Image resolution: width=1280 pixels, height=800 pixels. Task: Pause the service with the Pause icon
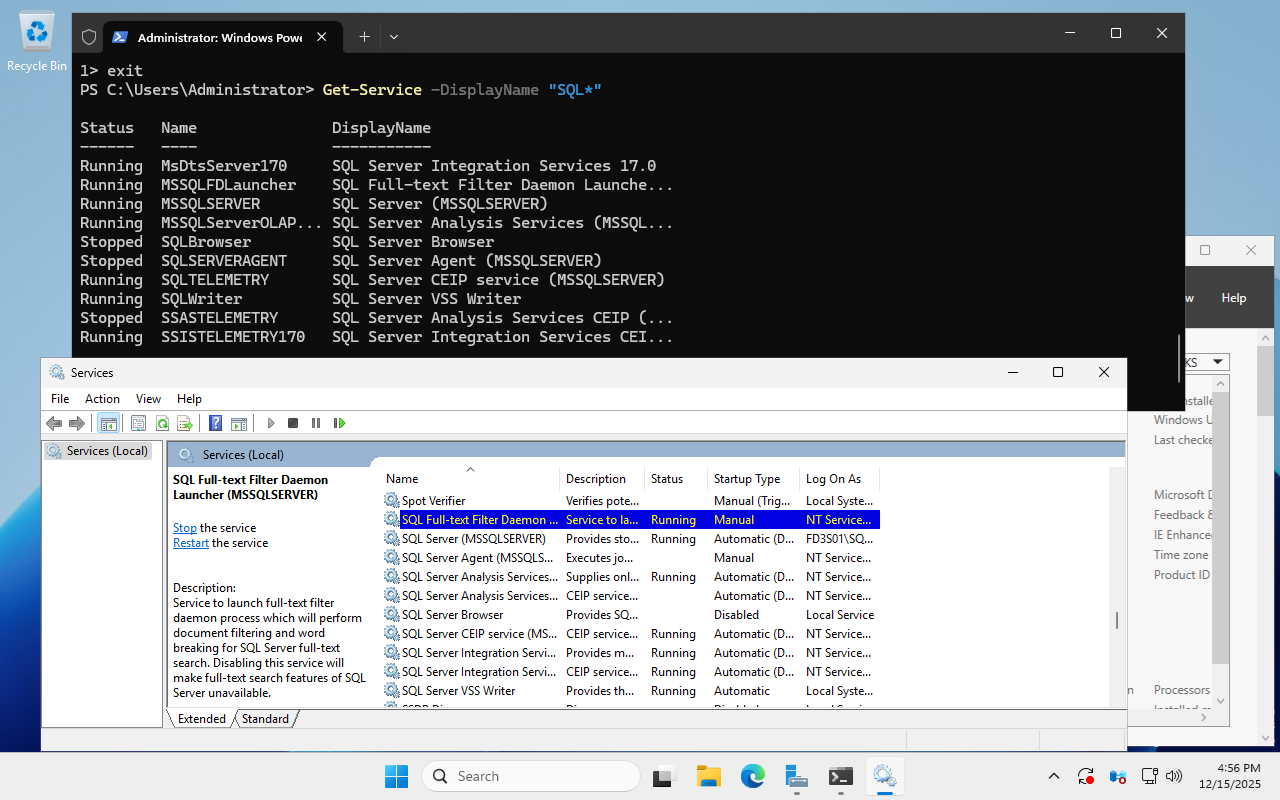(x=315, y=422)
